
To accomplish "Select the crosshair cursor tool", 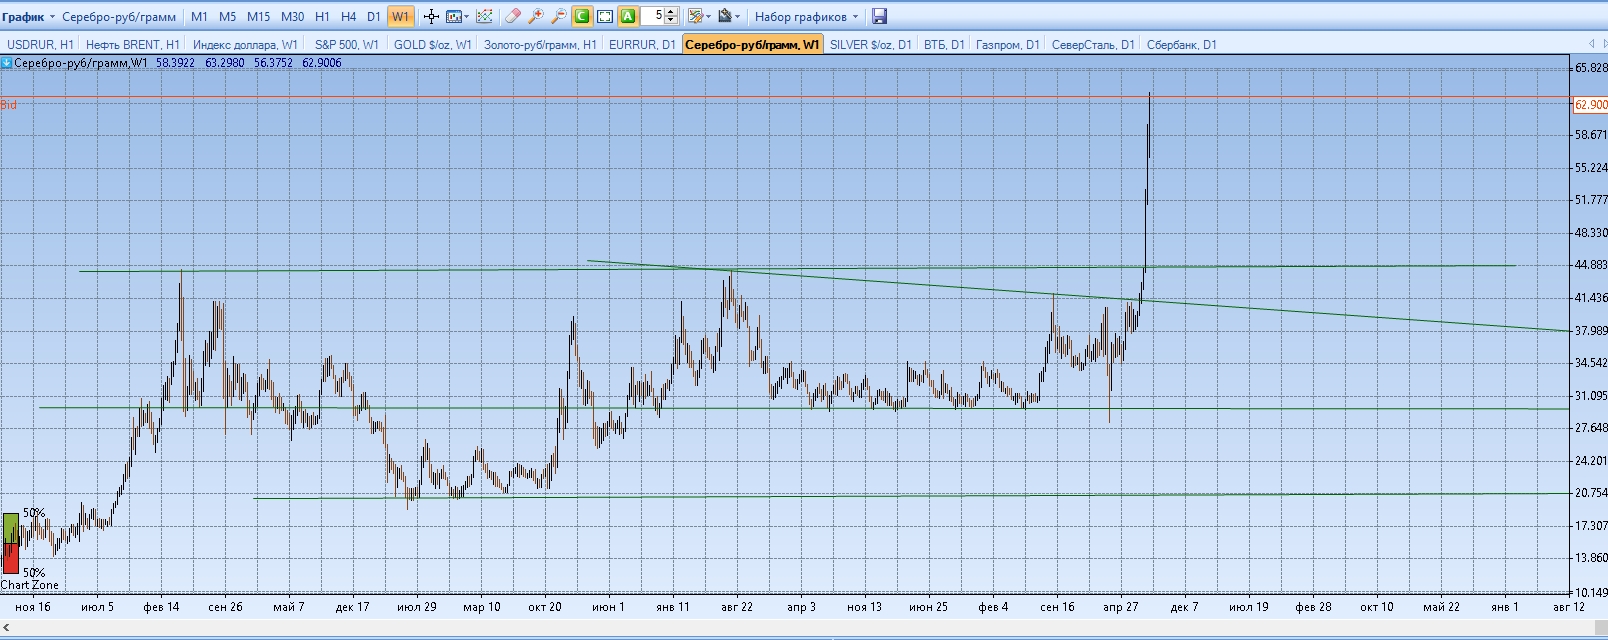I will (x=431, y=17).
